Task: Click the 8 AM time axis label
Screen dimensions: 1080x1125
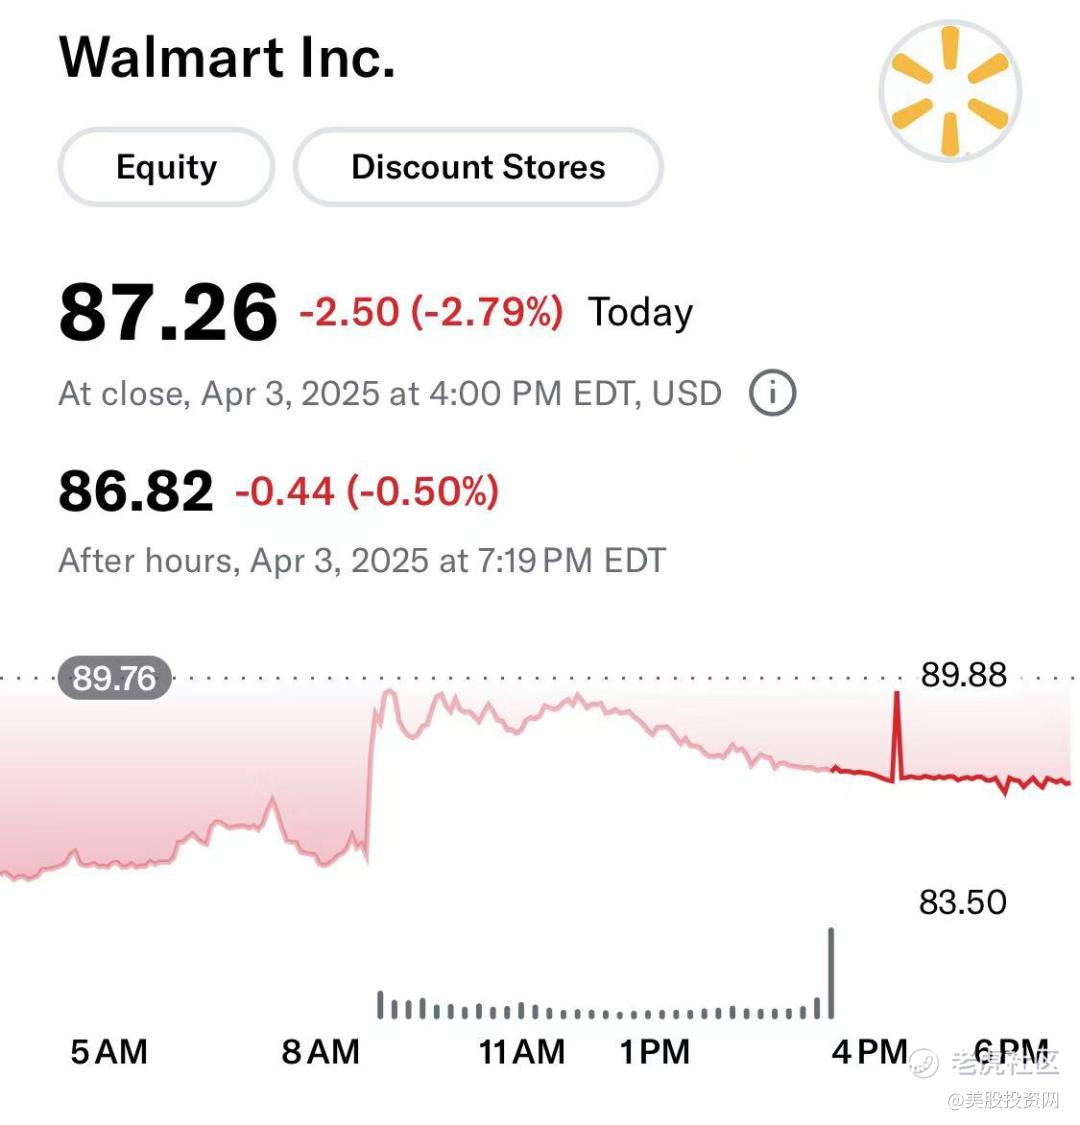Action: click(x=320, y=1053)
